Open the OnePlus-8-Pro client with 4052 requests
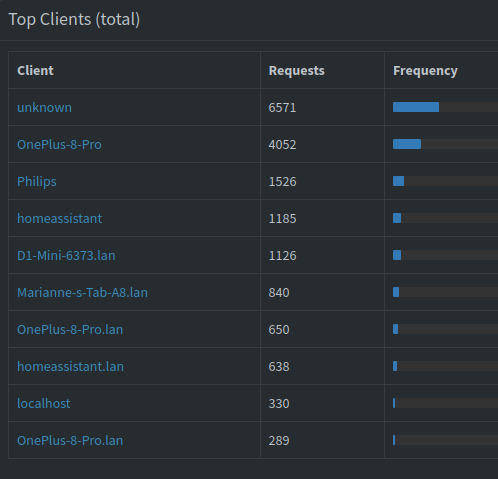Screen dimensions: 498x479 tap(59, 144)
